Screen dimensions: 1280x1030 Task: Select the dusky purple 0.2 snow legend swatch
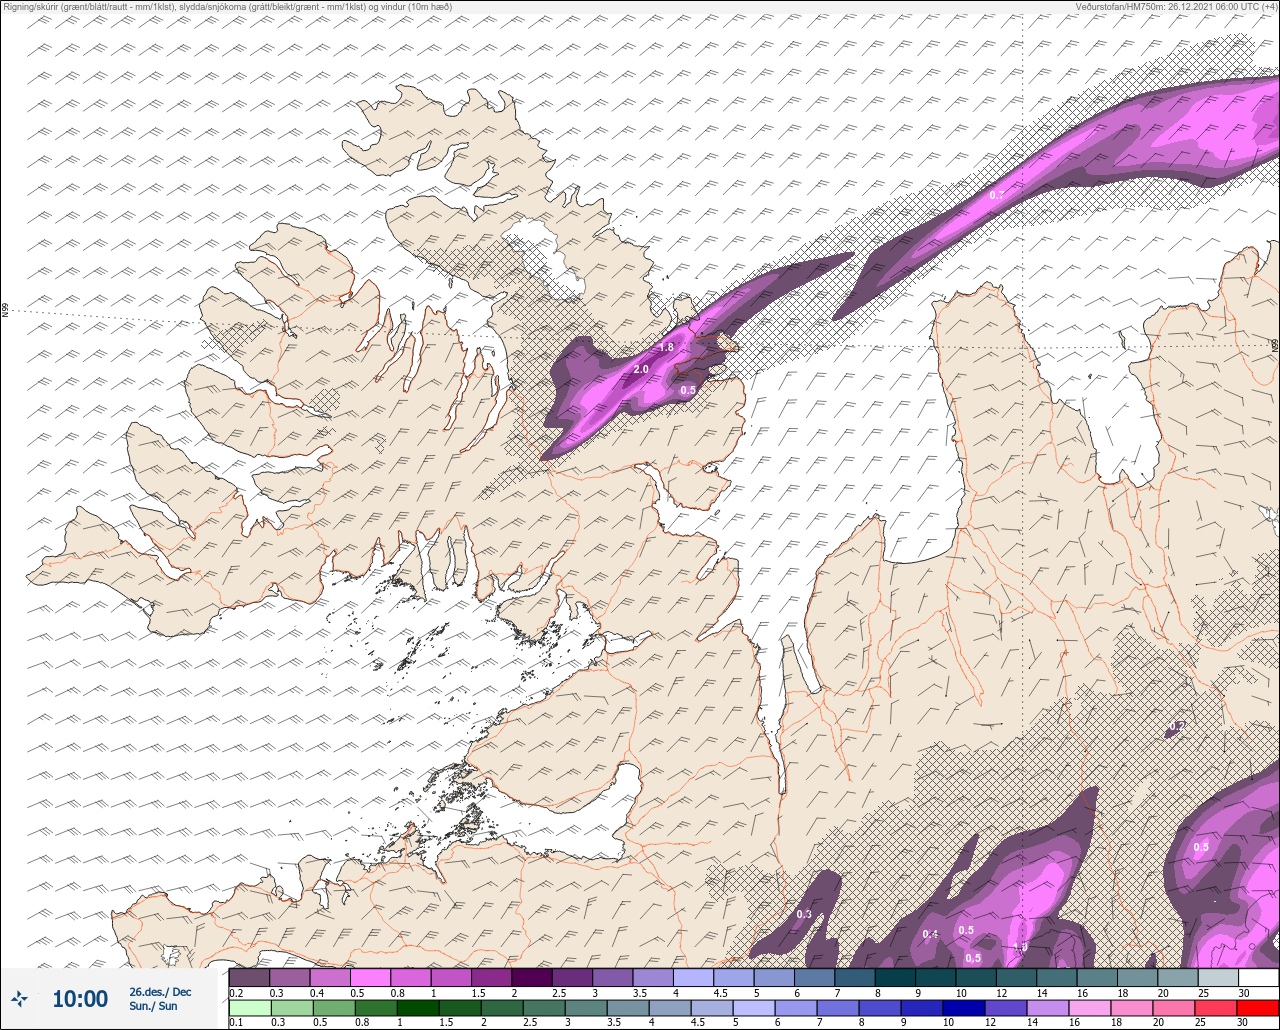249,977
